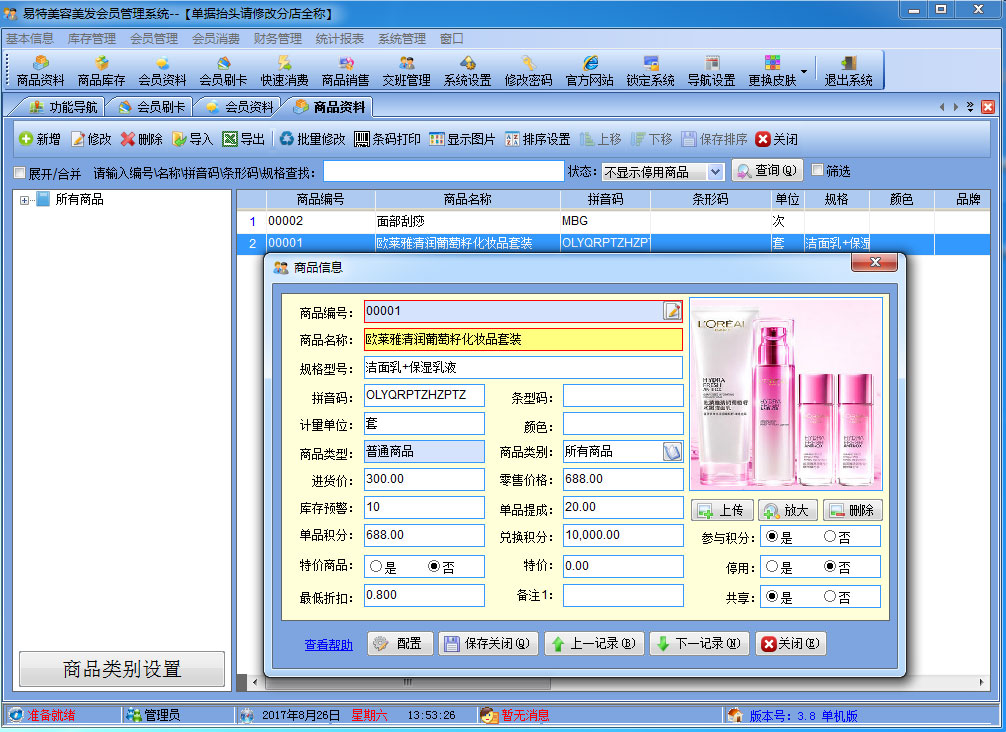The height and width of the screenshot is (732, 1006).
Task: Click 配置 in the dialog footer
Action: pos(400,643)
